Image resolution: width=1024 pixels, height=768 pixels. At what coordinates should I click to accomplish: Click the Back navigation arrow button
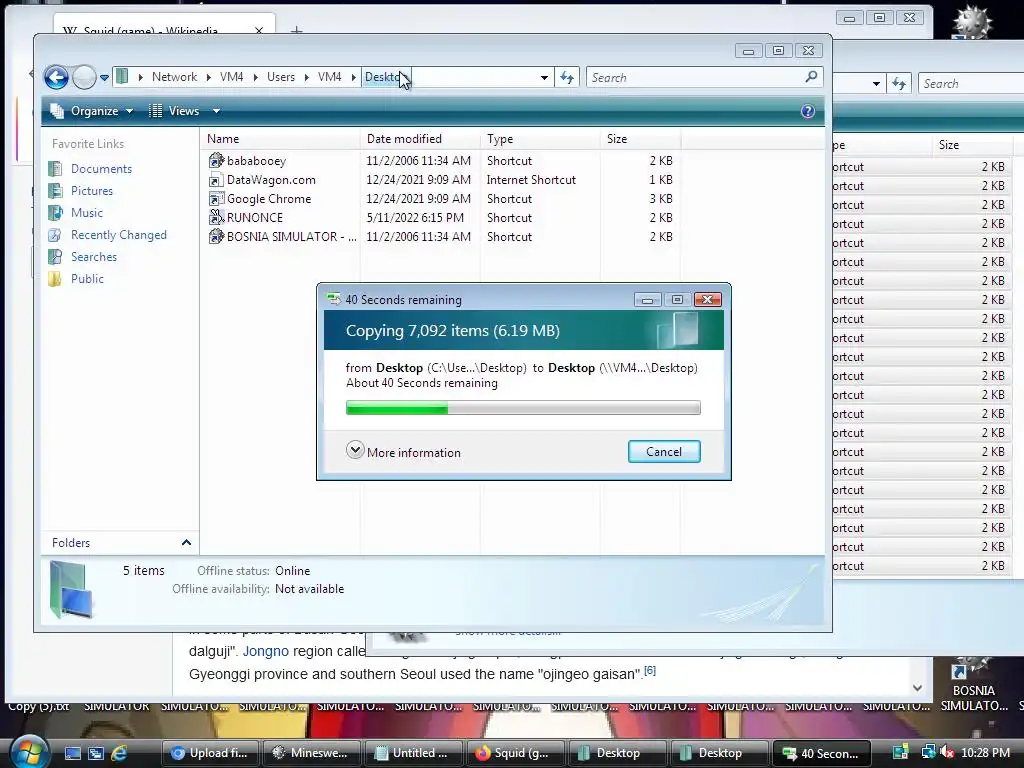[x=56, y=77]
